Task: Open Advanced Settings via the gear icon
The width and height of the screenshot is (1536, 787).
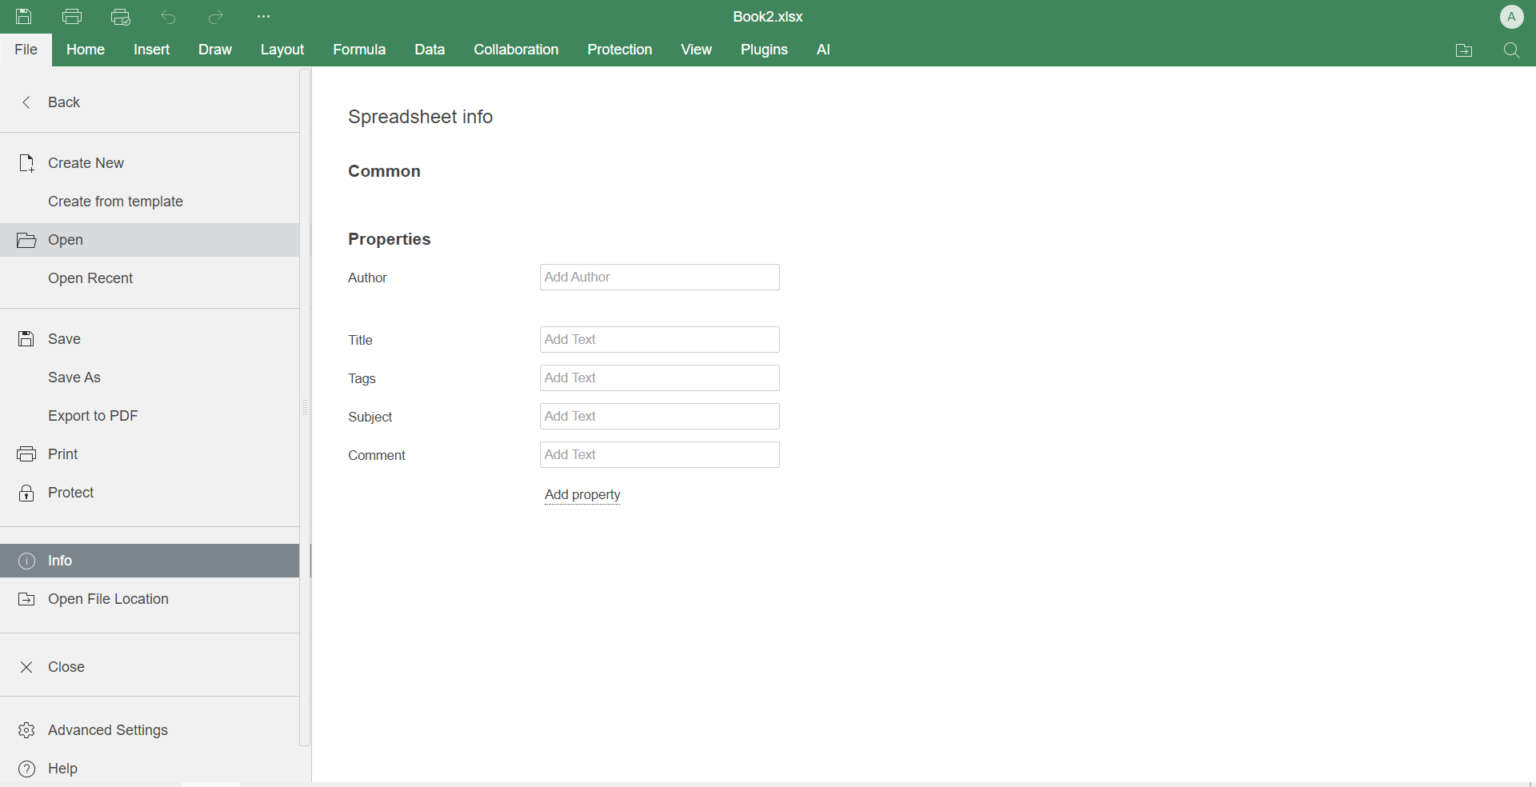Action: [x=27, y=730]
